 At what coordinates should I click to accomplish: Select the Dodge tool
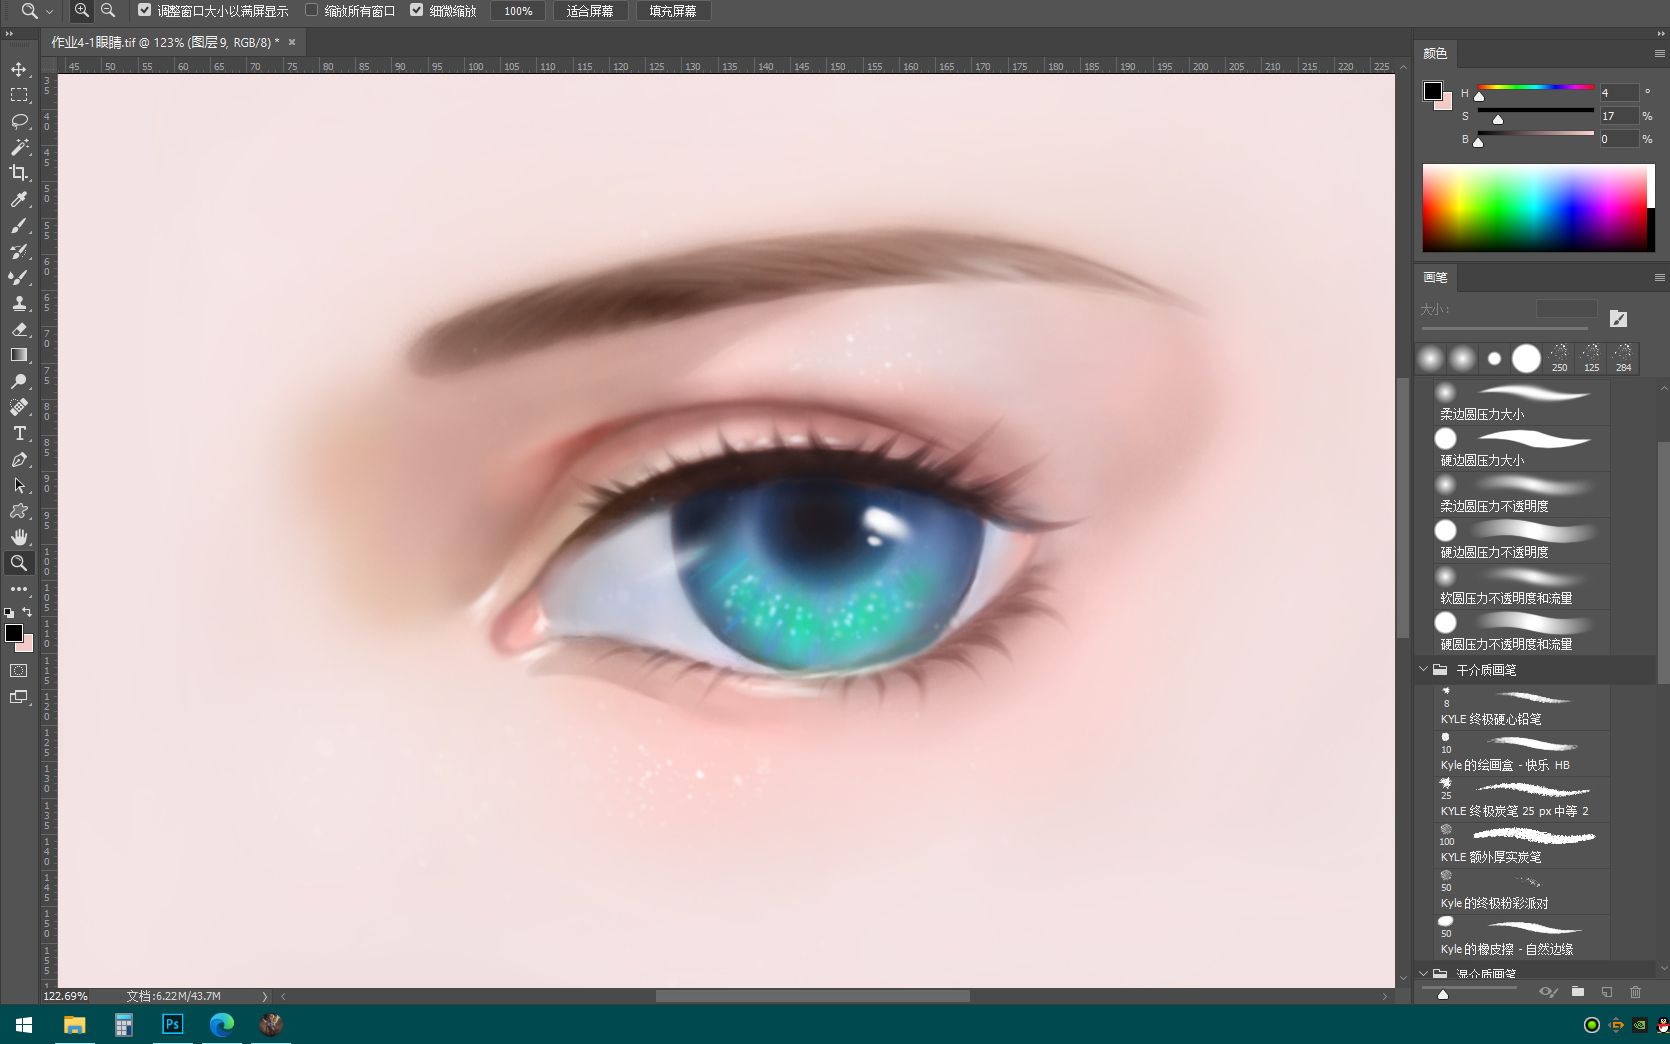19,381
